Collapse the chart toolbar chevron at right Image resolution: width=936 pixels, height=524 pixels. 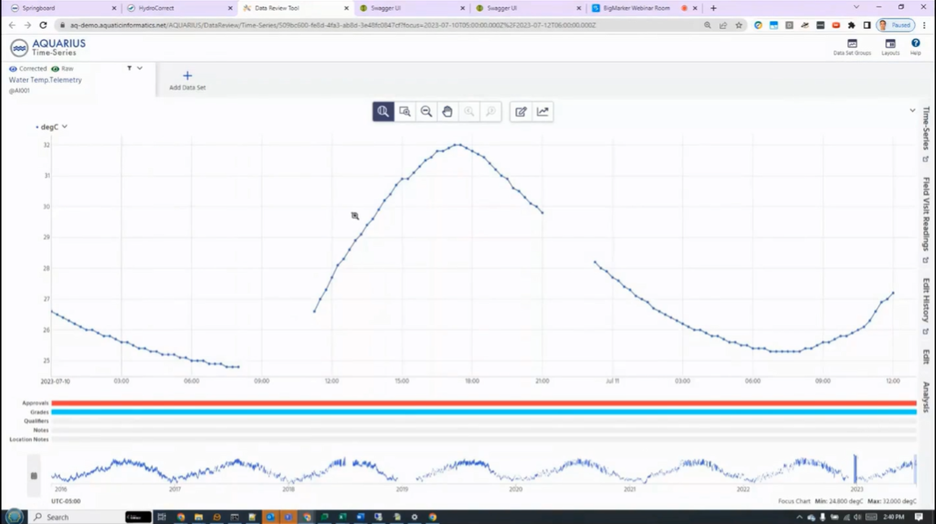coord(912,110)
